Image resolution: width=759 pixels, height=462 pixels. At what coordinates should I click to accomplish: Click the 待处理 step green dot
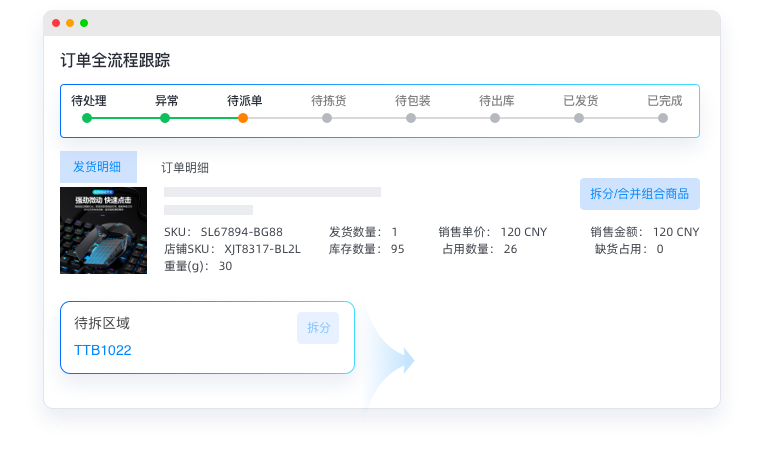87,118
